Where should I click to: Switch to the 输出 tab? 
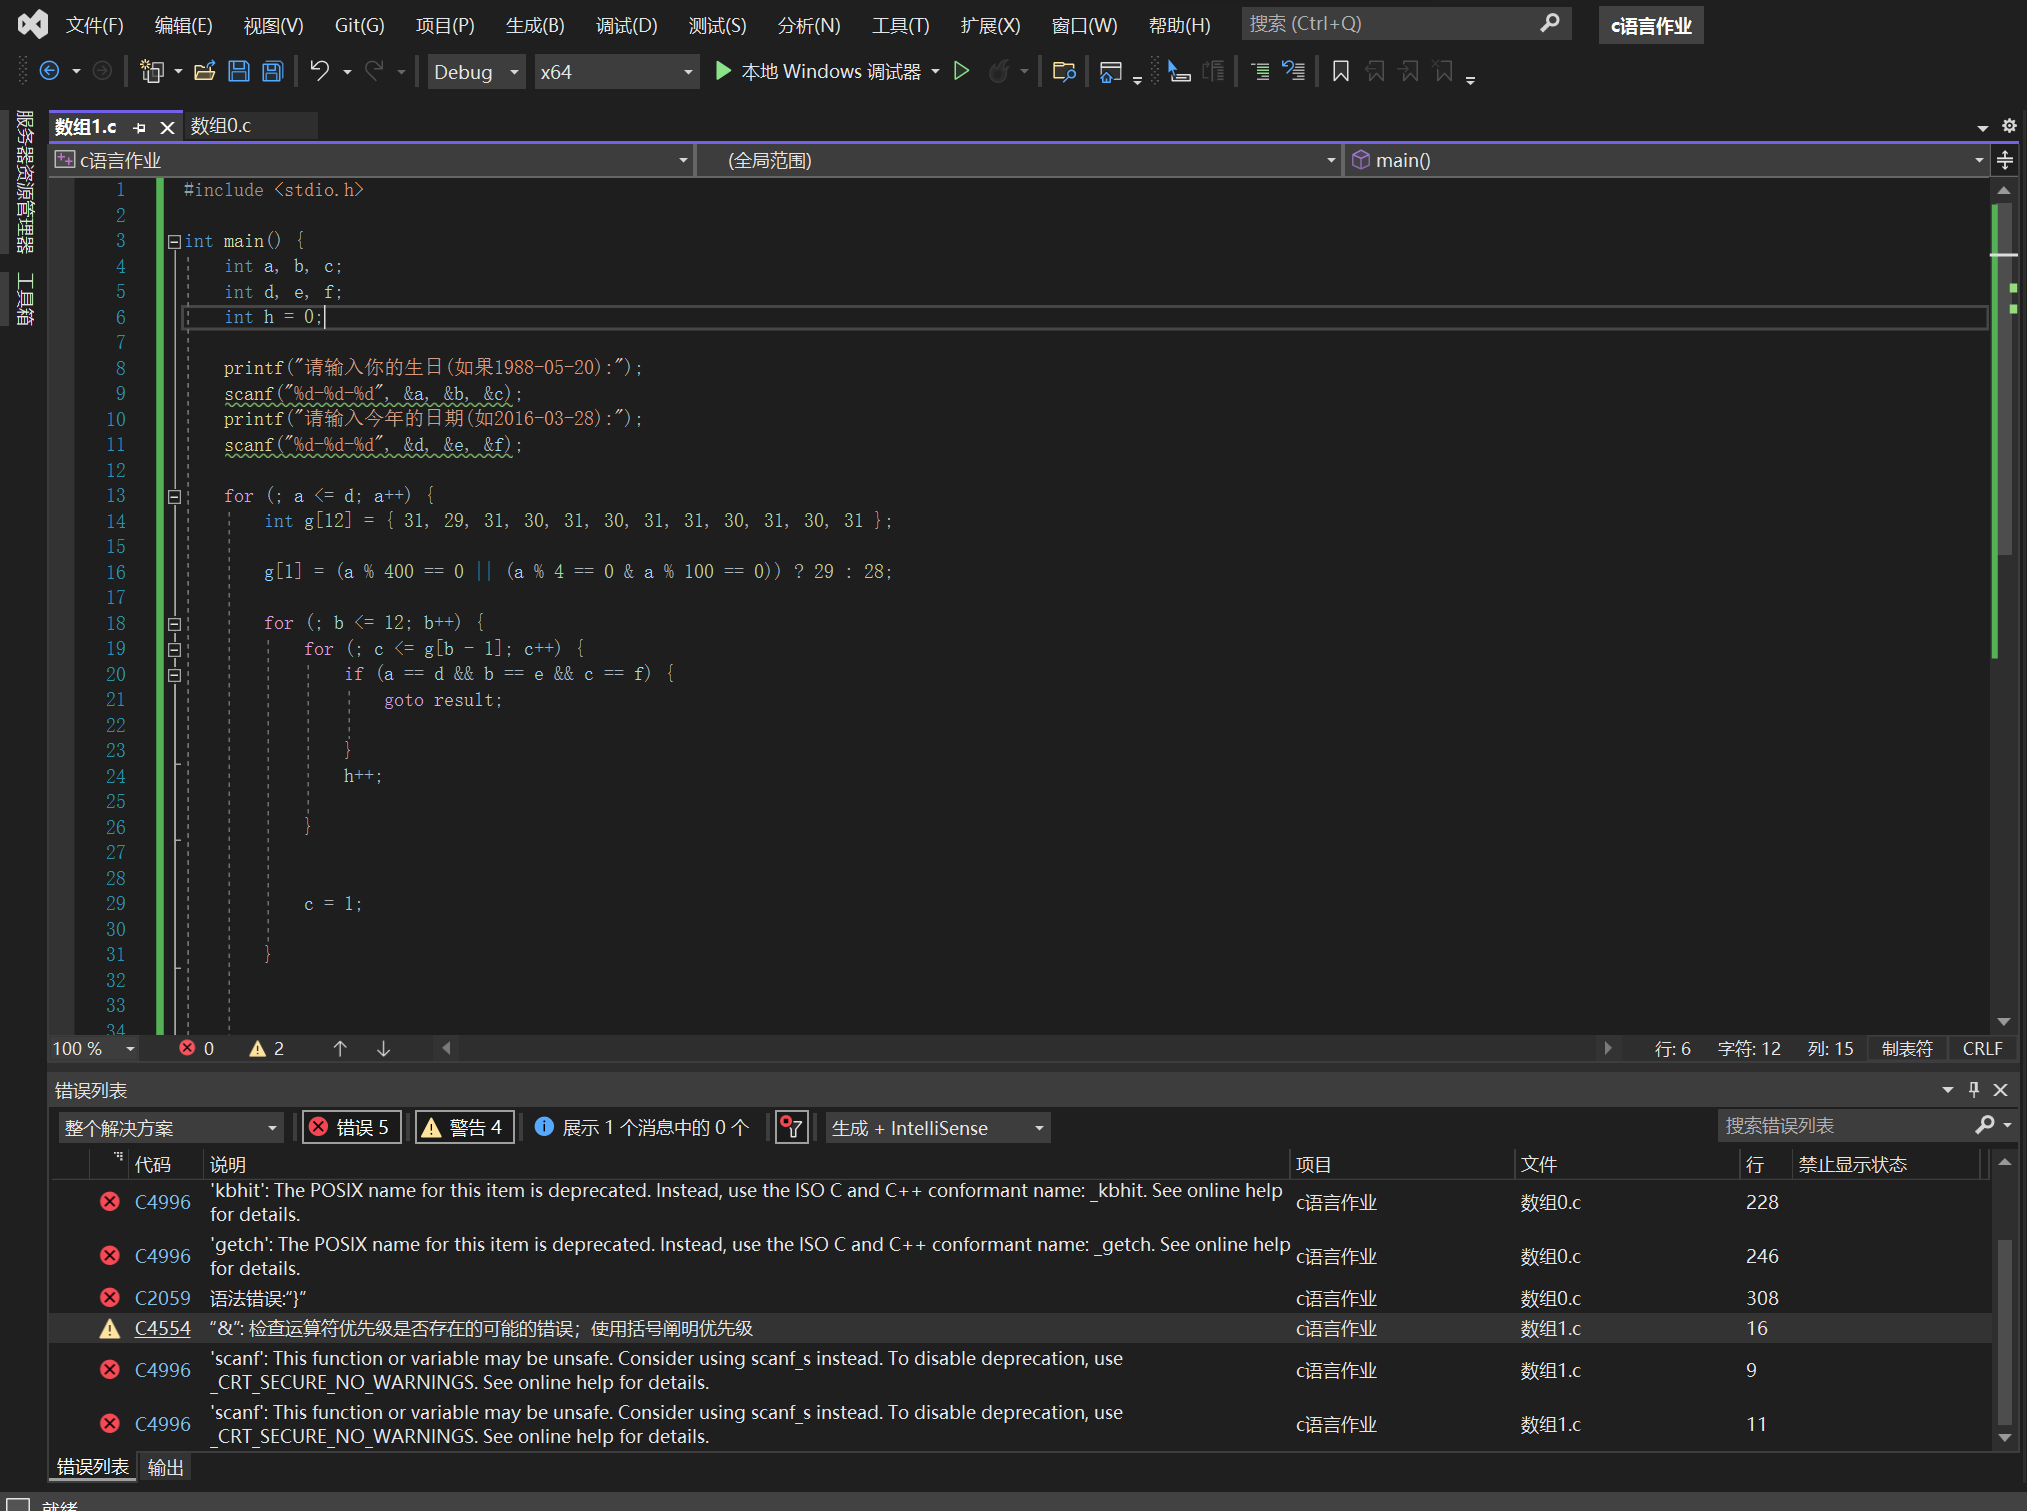click(165, 1467)
